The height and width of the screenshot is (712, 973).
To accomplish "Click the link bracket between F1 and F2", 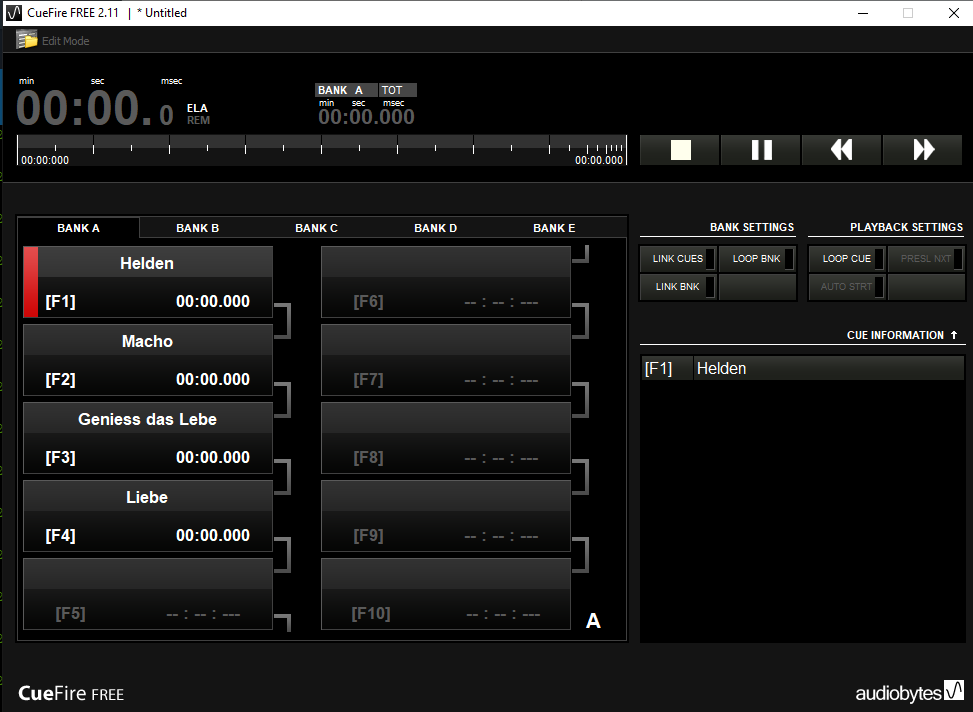I will pyautogui.click(x=283, y=321).
